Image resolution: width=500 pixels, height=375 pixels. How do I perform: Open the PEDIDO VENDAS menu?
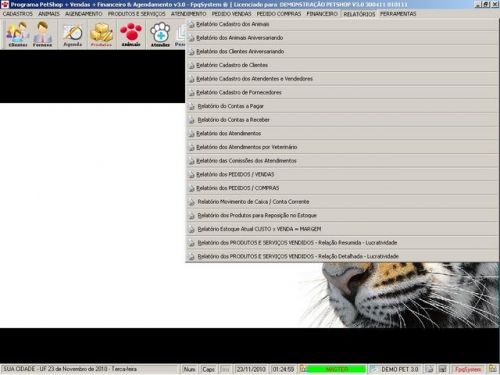point(231,14)
